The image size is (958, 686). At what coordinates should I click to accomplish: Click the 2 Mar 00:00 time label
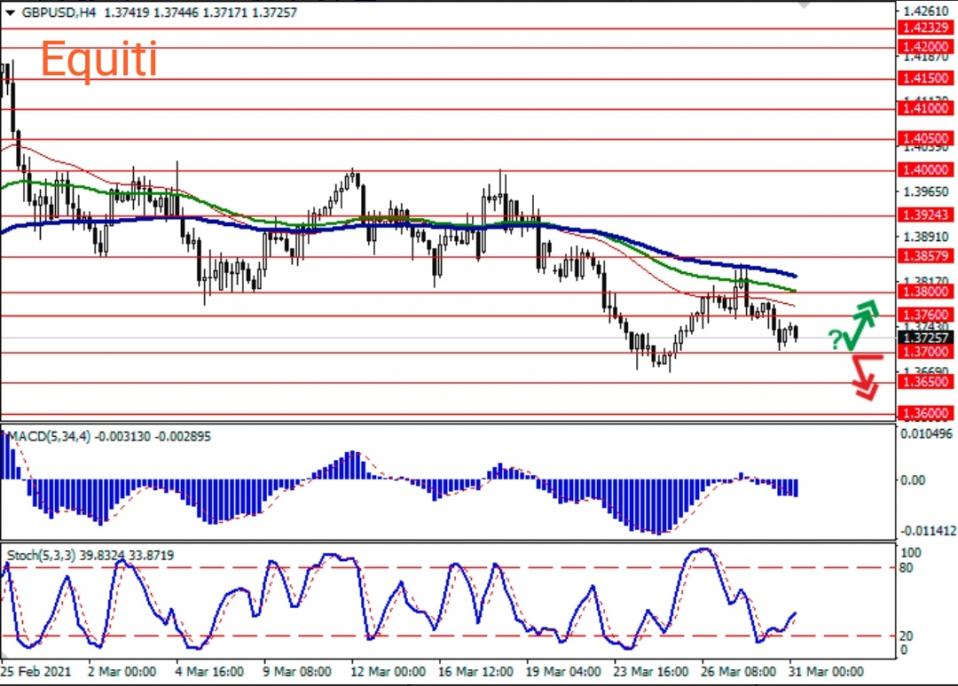pos(122,672)
